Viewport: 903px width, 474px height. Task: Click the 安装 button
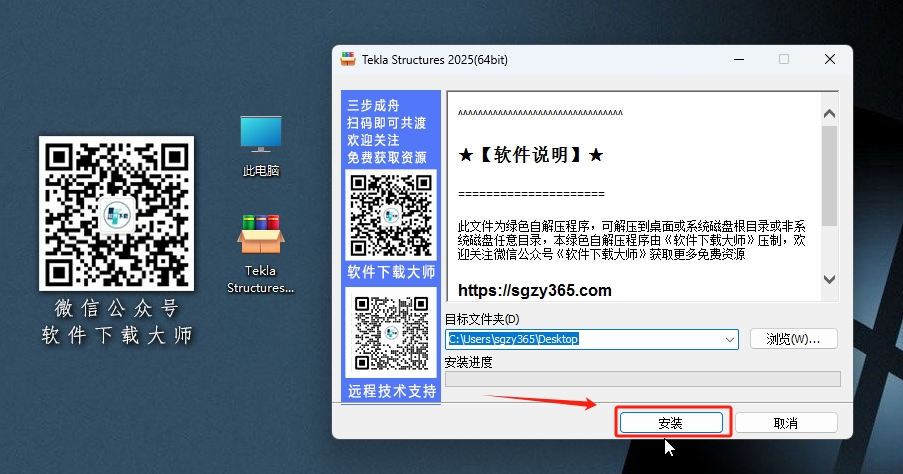[x=671, y=423]
